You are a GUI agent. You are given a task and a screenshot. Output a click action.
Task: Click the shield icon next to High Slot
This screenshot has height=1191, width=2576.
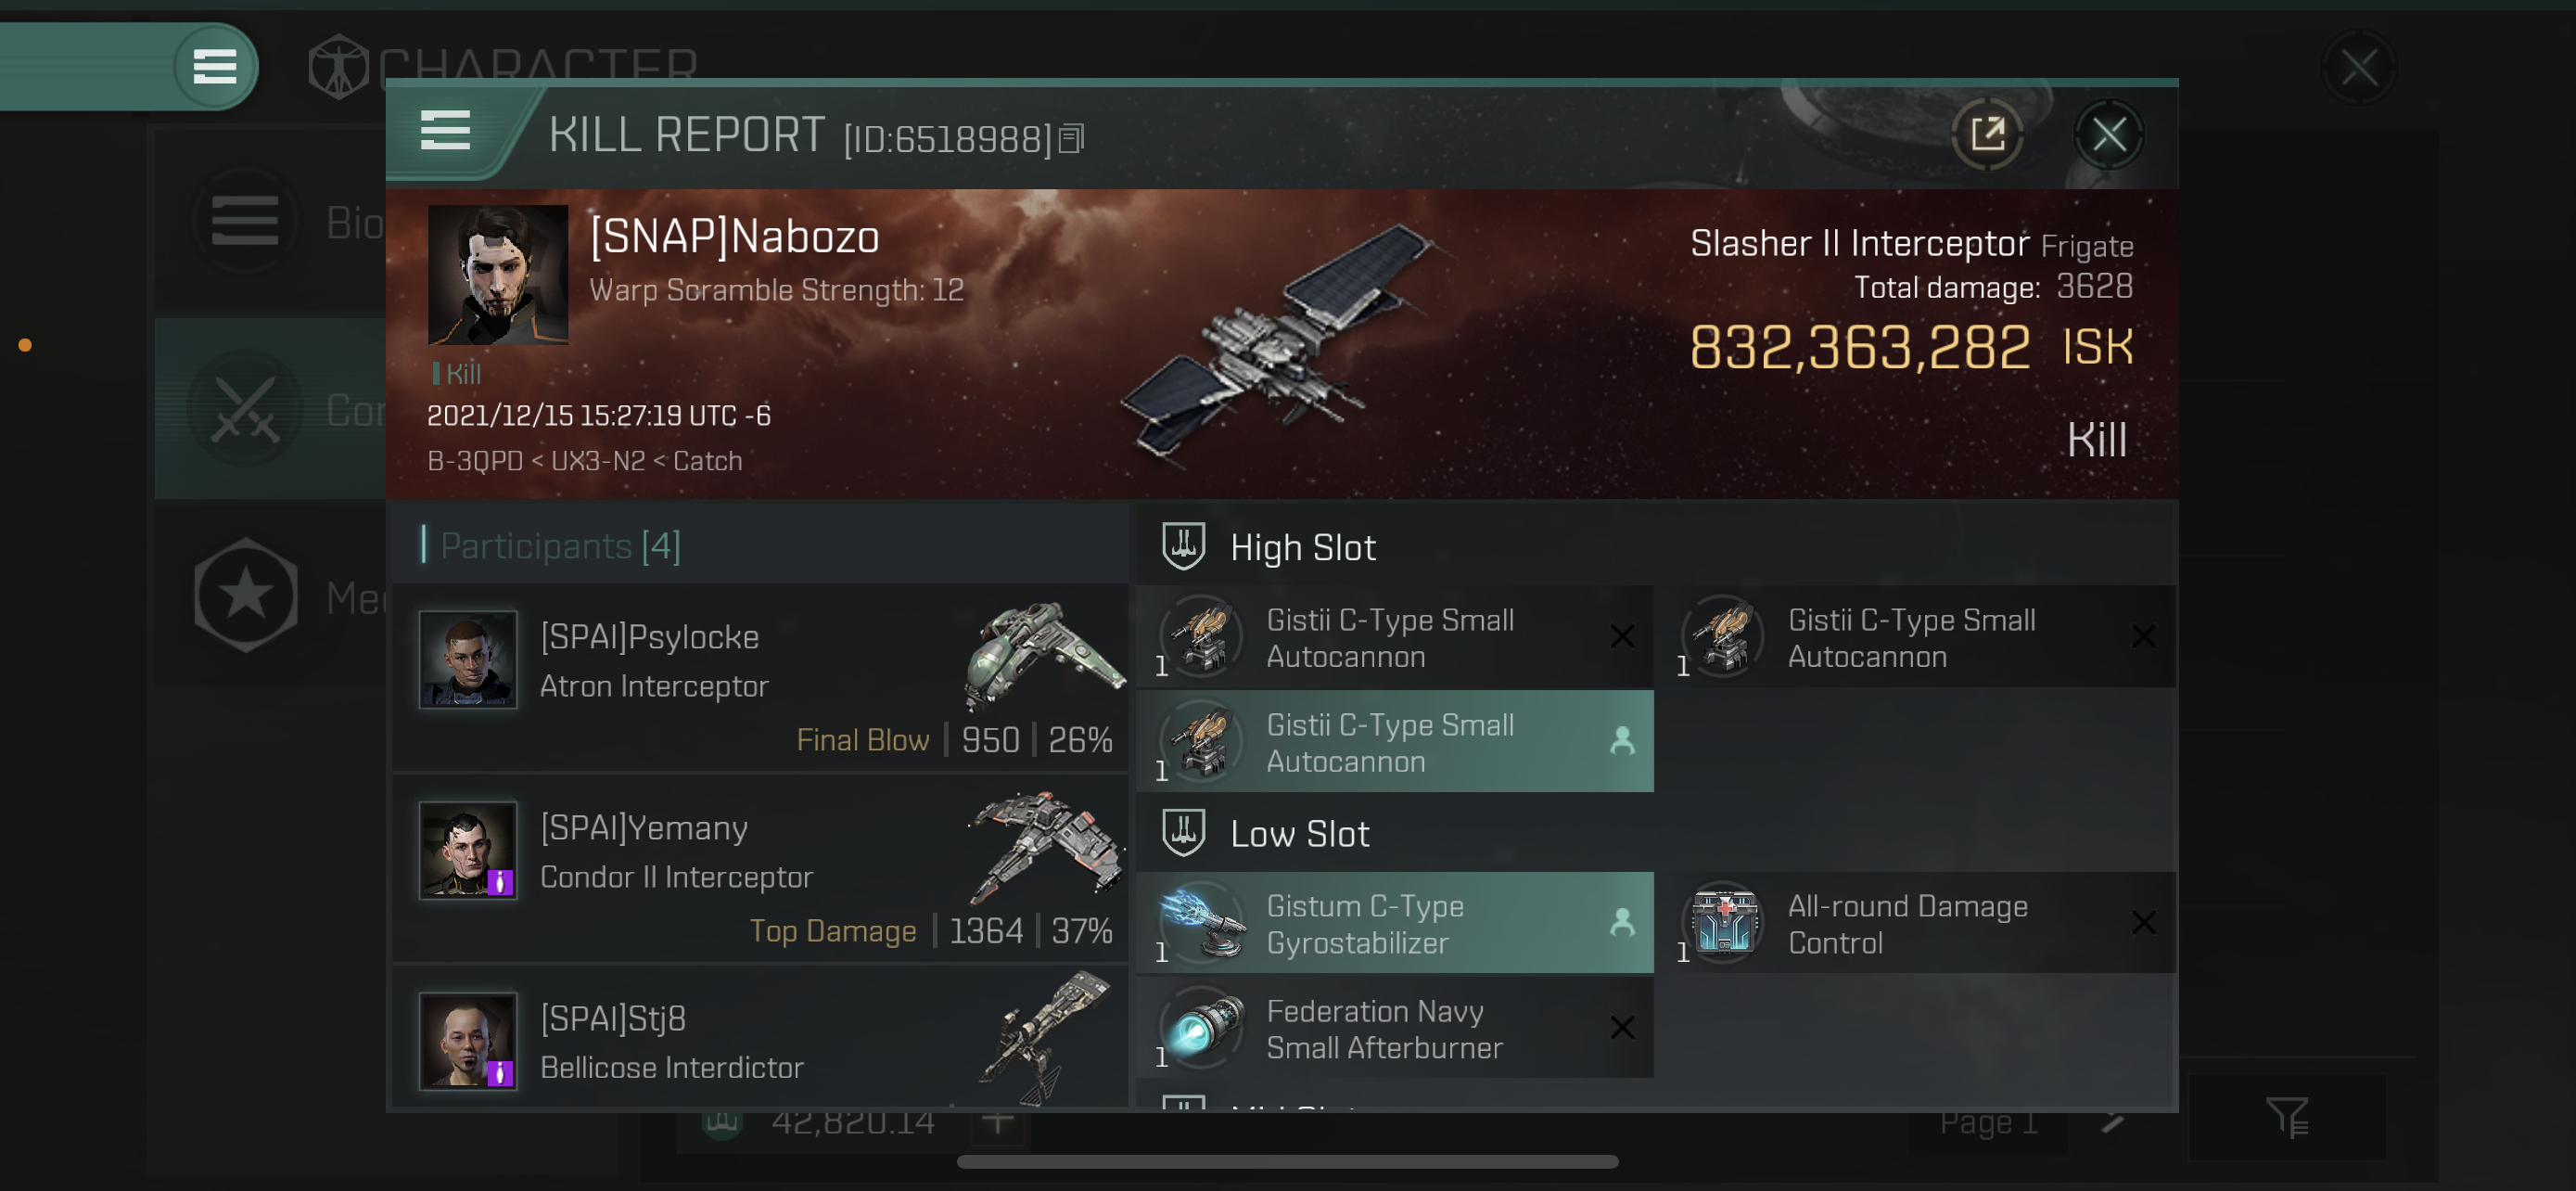pyautogui.click(x=1184, y=547)
